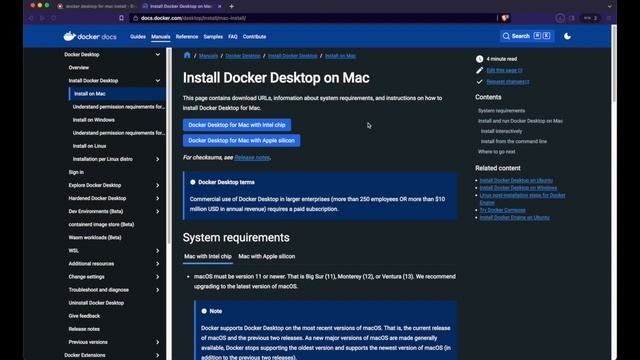Collapse the Docker Desktop sidebar section
The height and width of the screenshot is (360, 640).
tap(158, 54)
